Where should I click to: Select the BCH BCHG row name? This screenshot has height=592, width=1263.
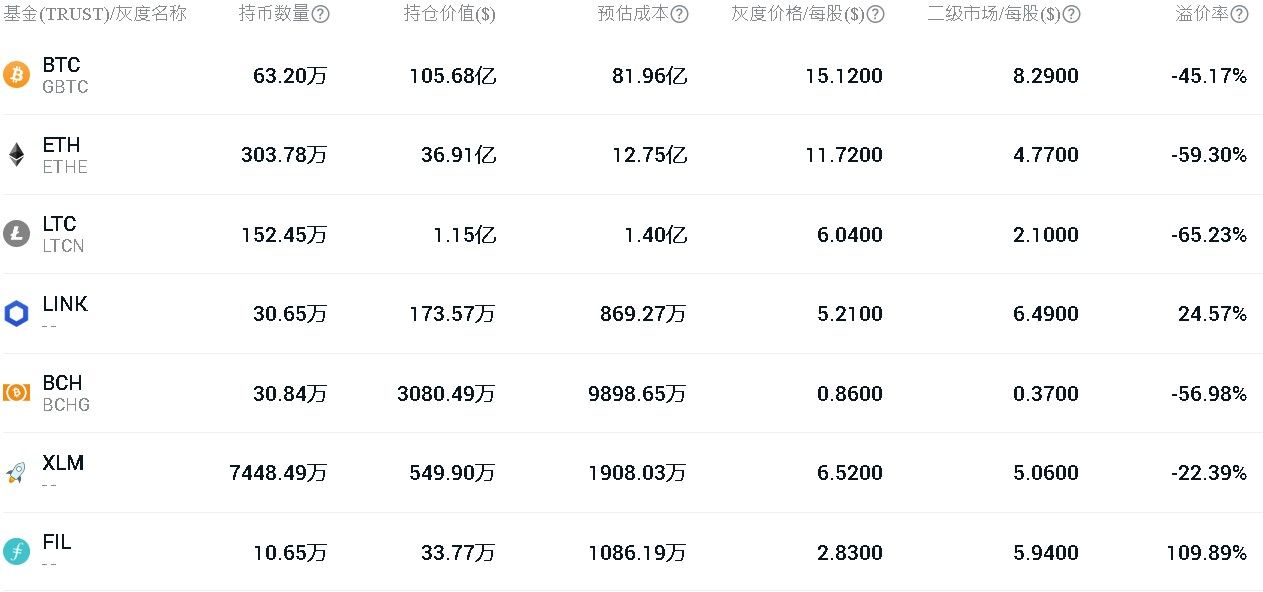tap(65, 393)
